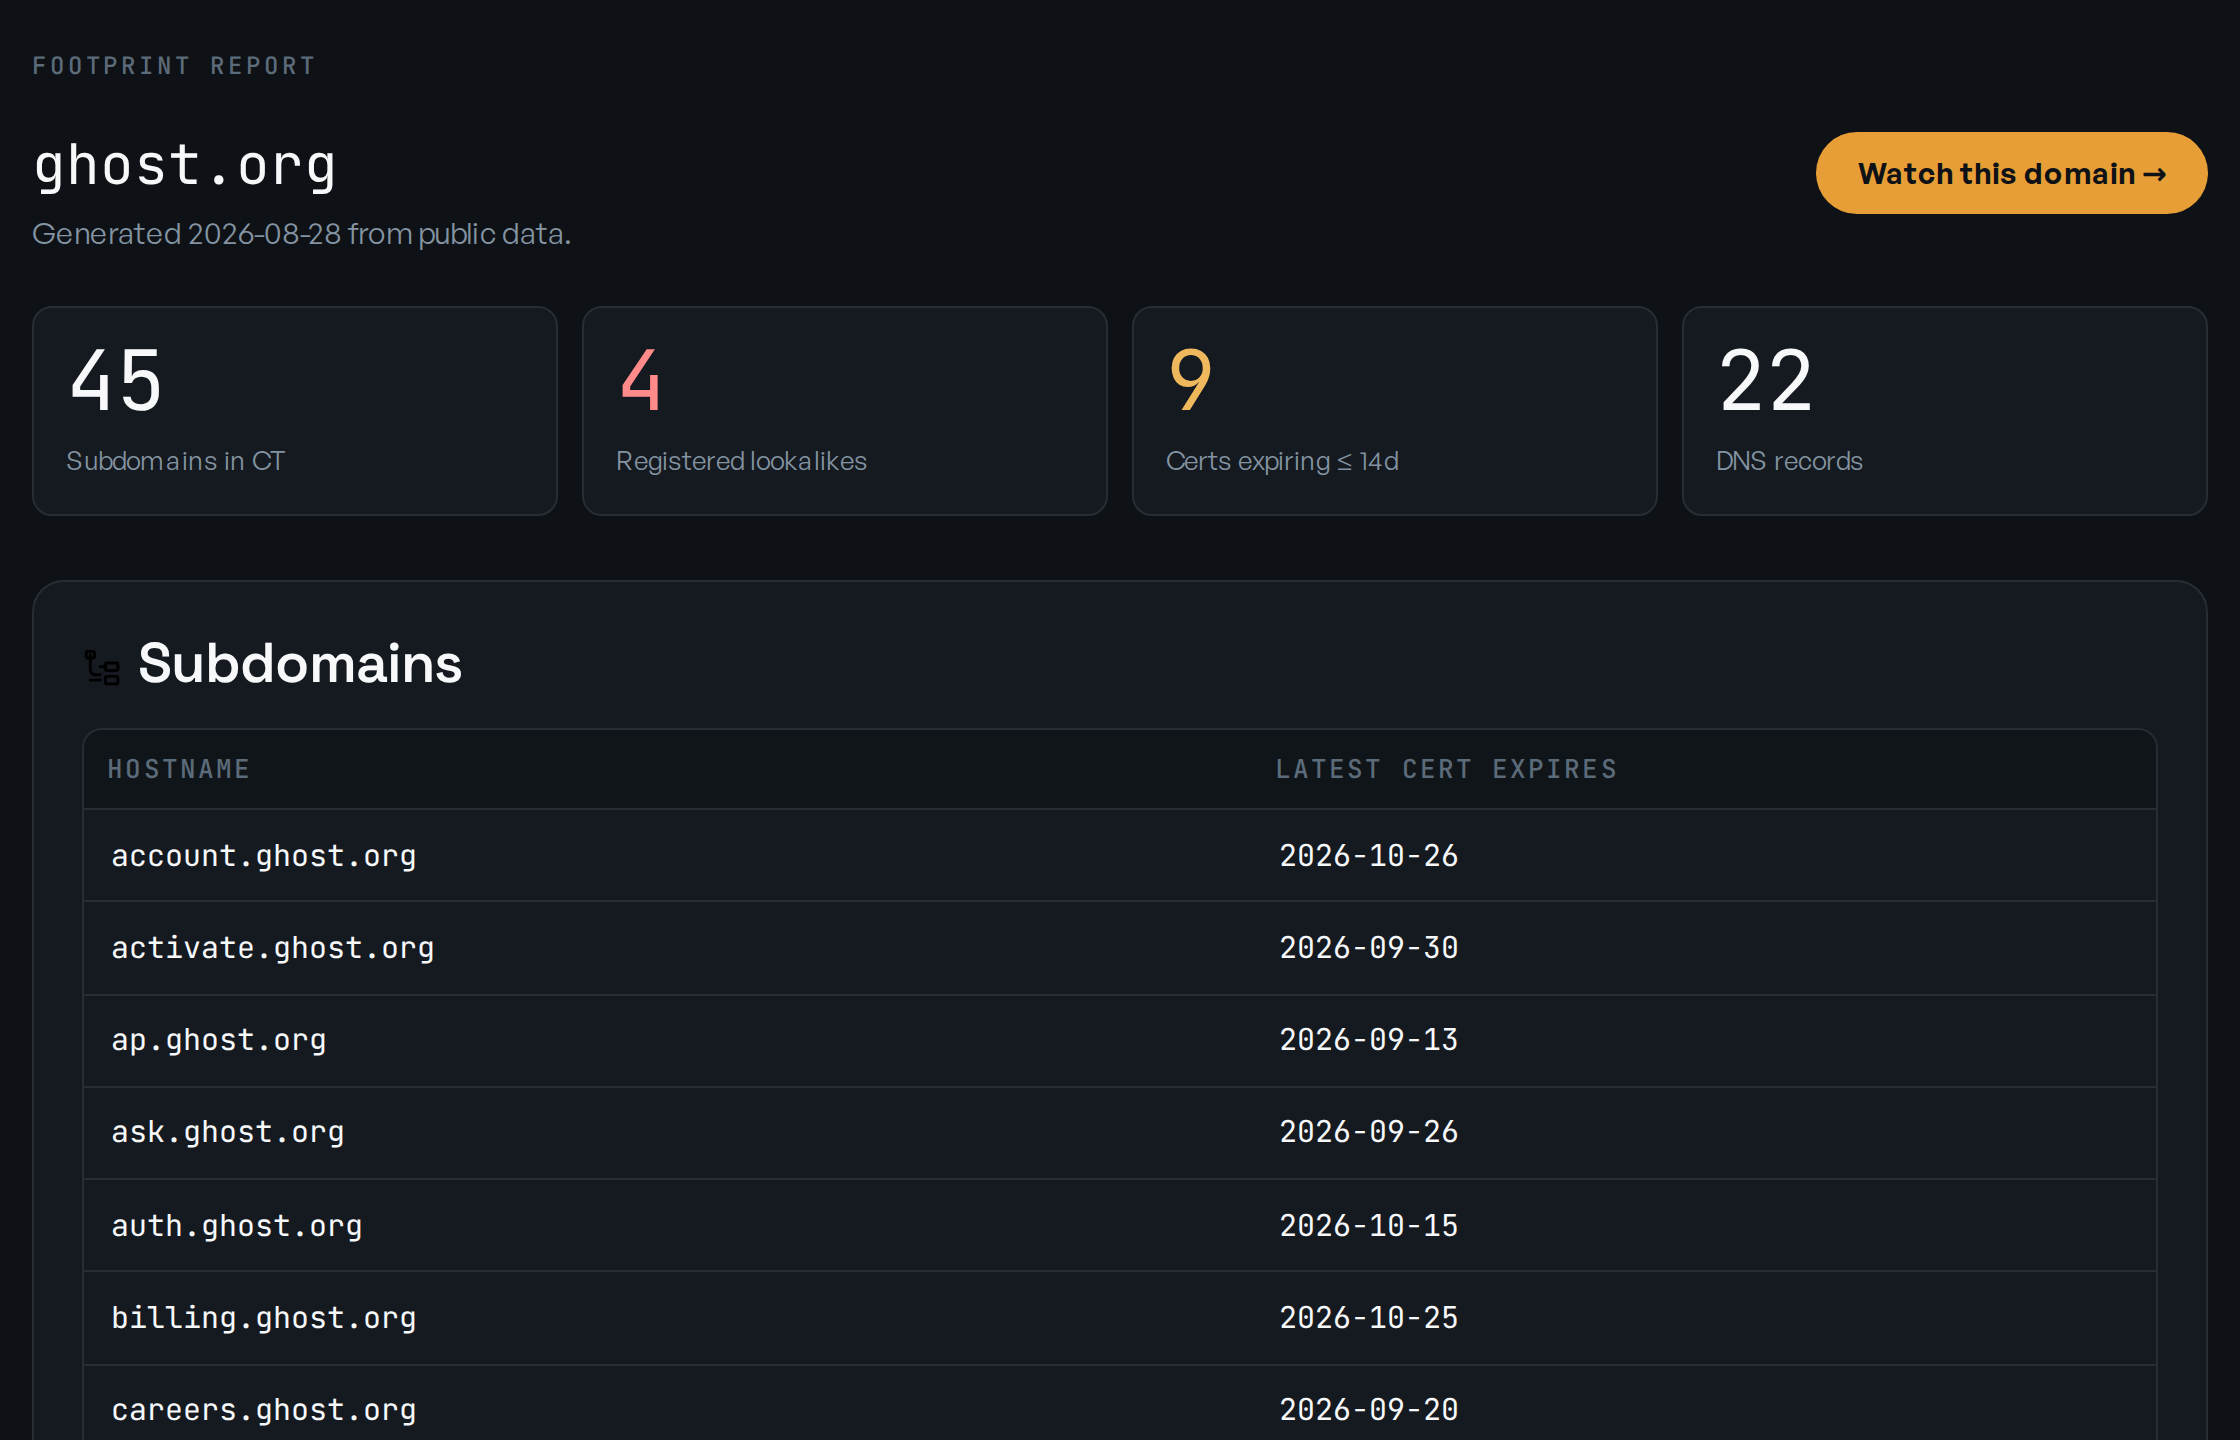Click expiry date 2026-09-13
Viewport: 2240px width, 1440px height.
1369,1040
